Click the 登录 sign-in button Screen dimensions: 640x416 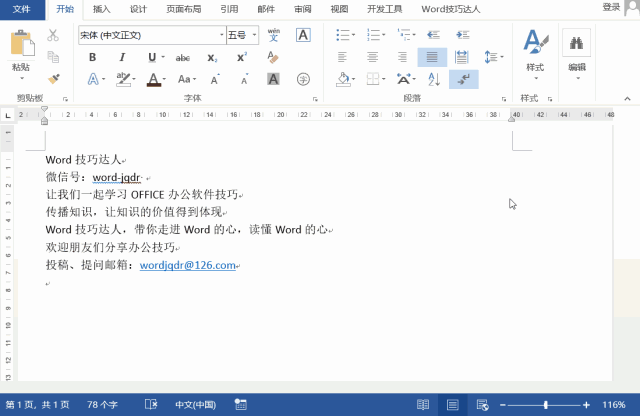(611, 7)
